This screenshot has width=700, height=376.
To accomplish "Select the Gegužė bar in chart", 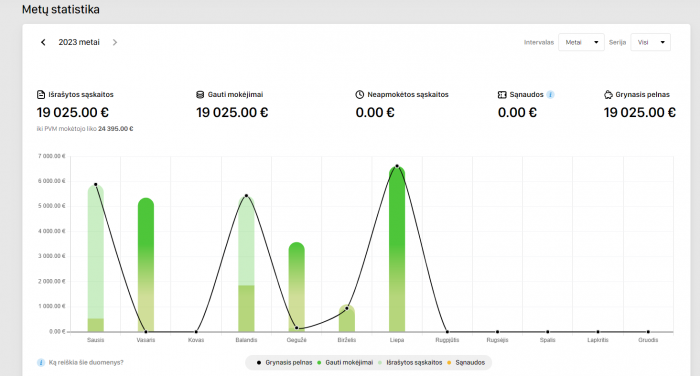I will pos(296,287).
